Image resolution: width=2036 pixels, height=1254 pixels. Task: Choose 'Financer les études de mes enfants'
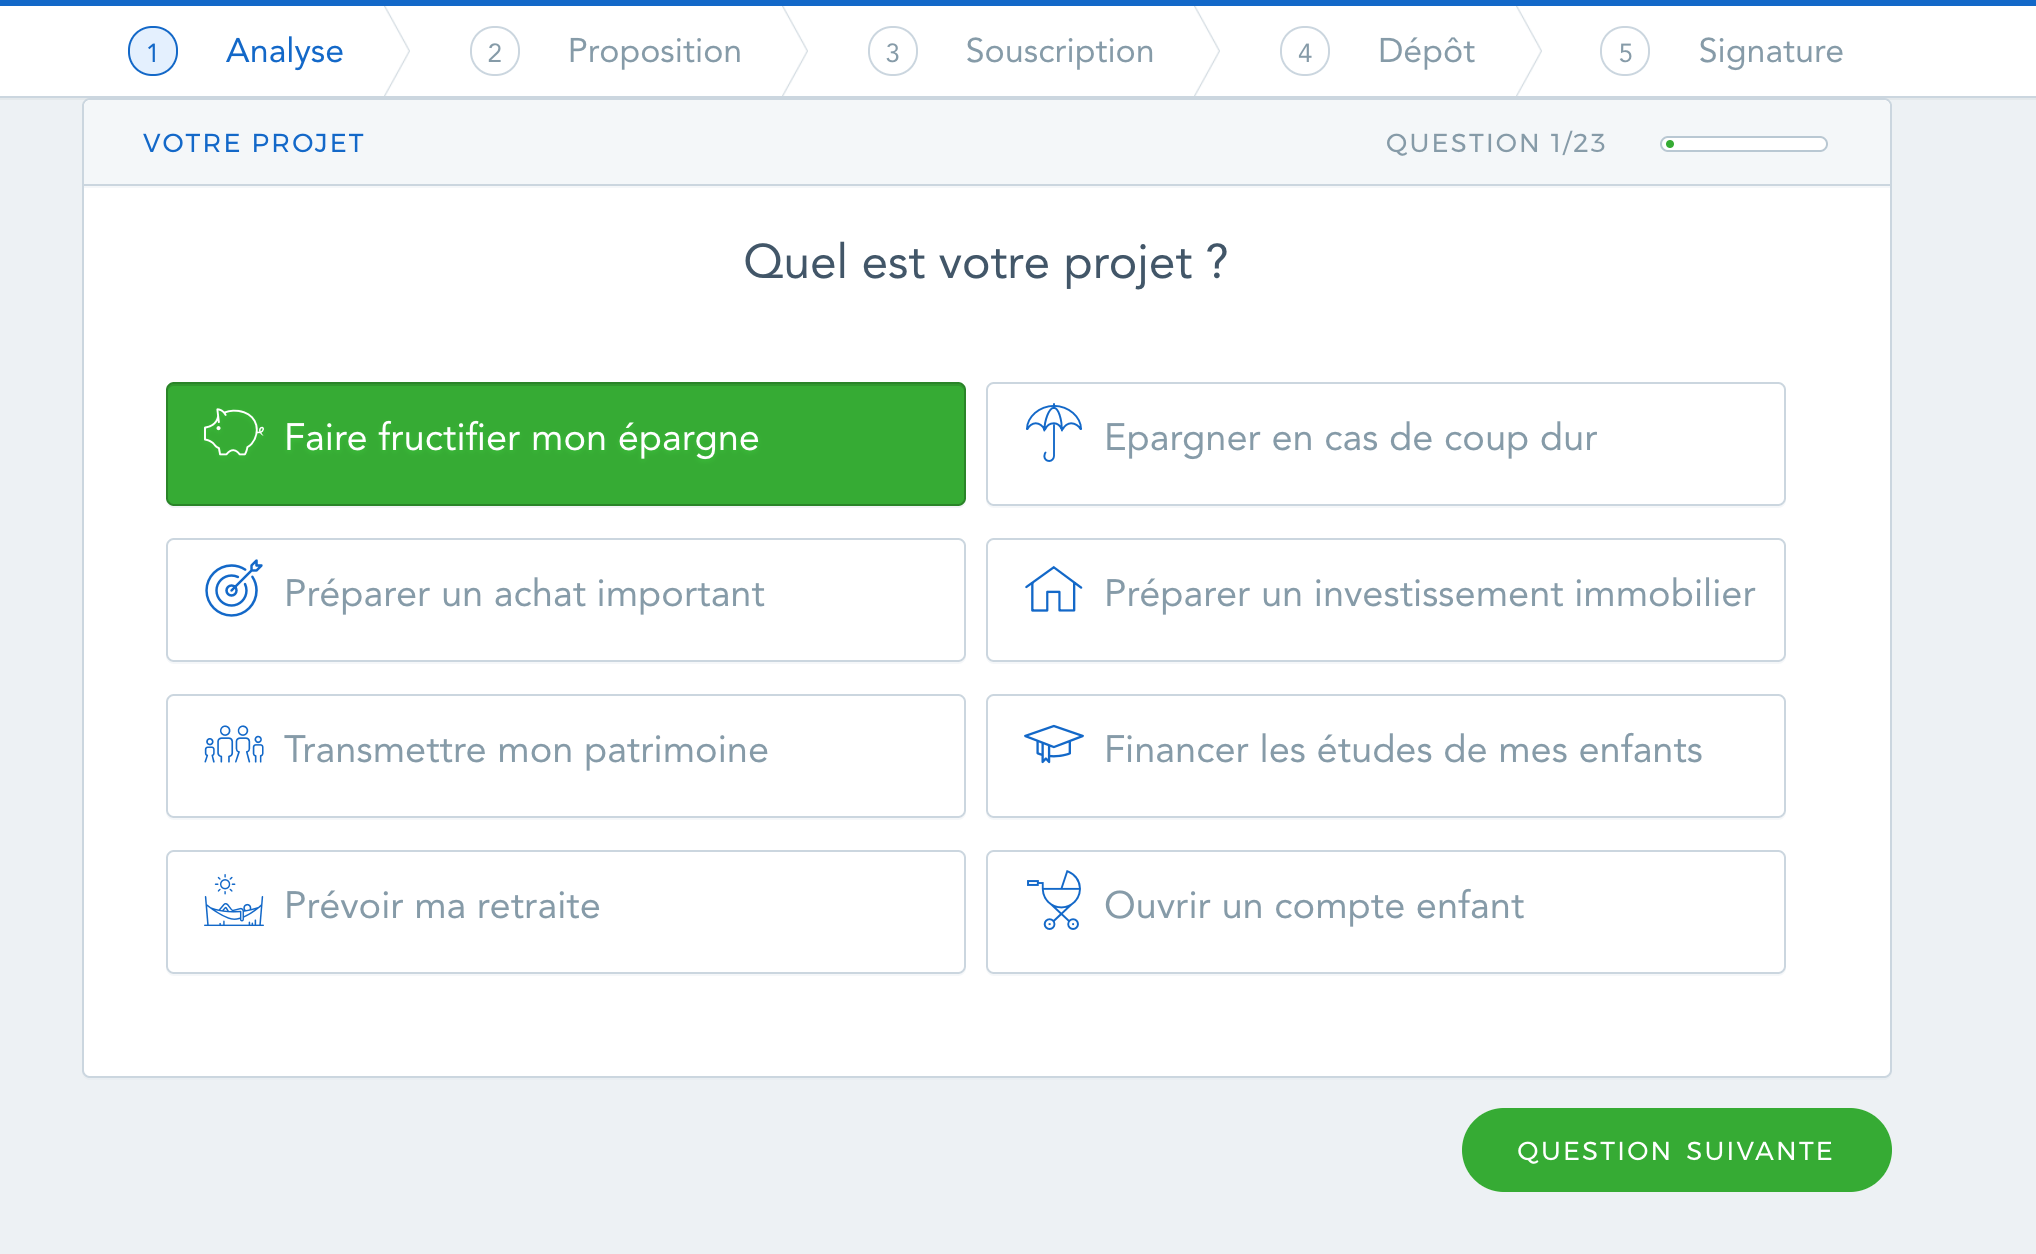pyautogui.click(x=1386, y=756)
